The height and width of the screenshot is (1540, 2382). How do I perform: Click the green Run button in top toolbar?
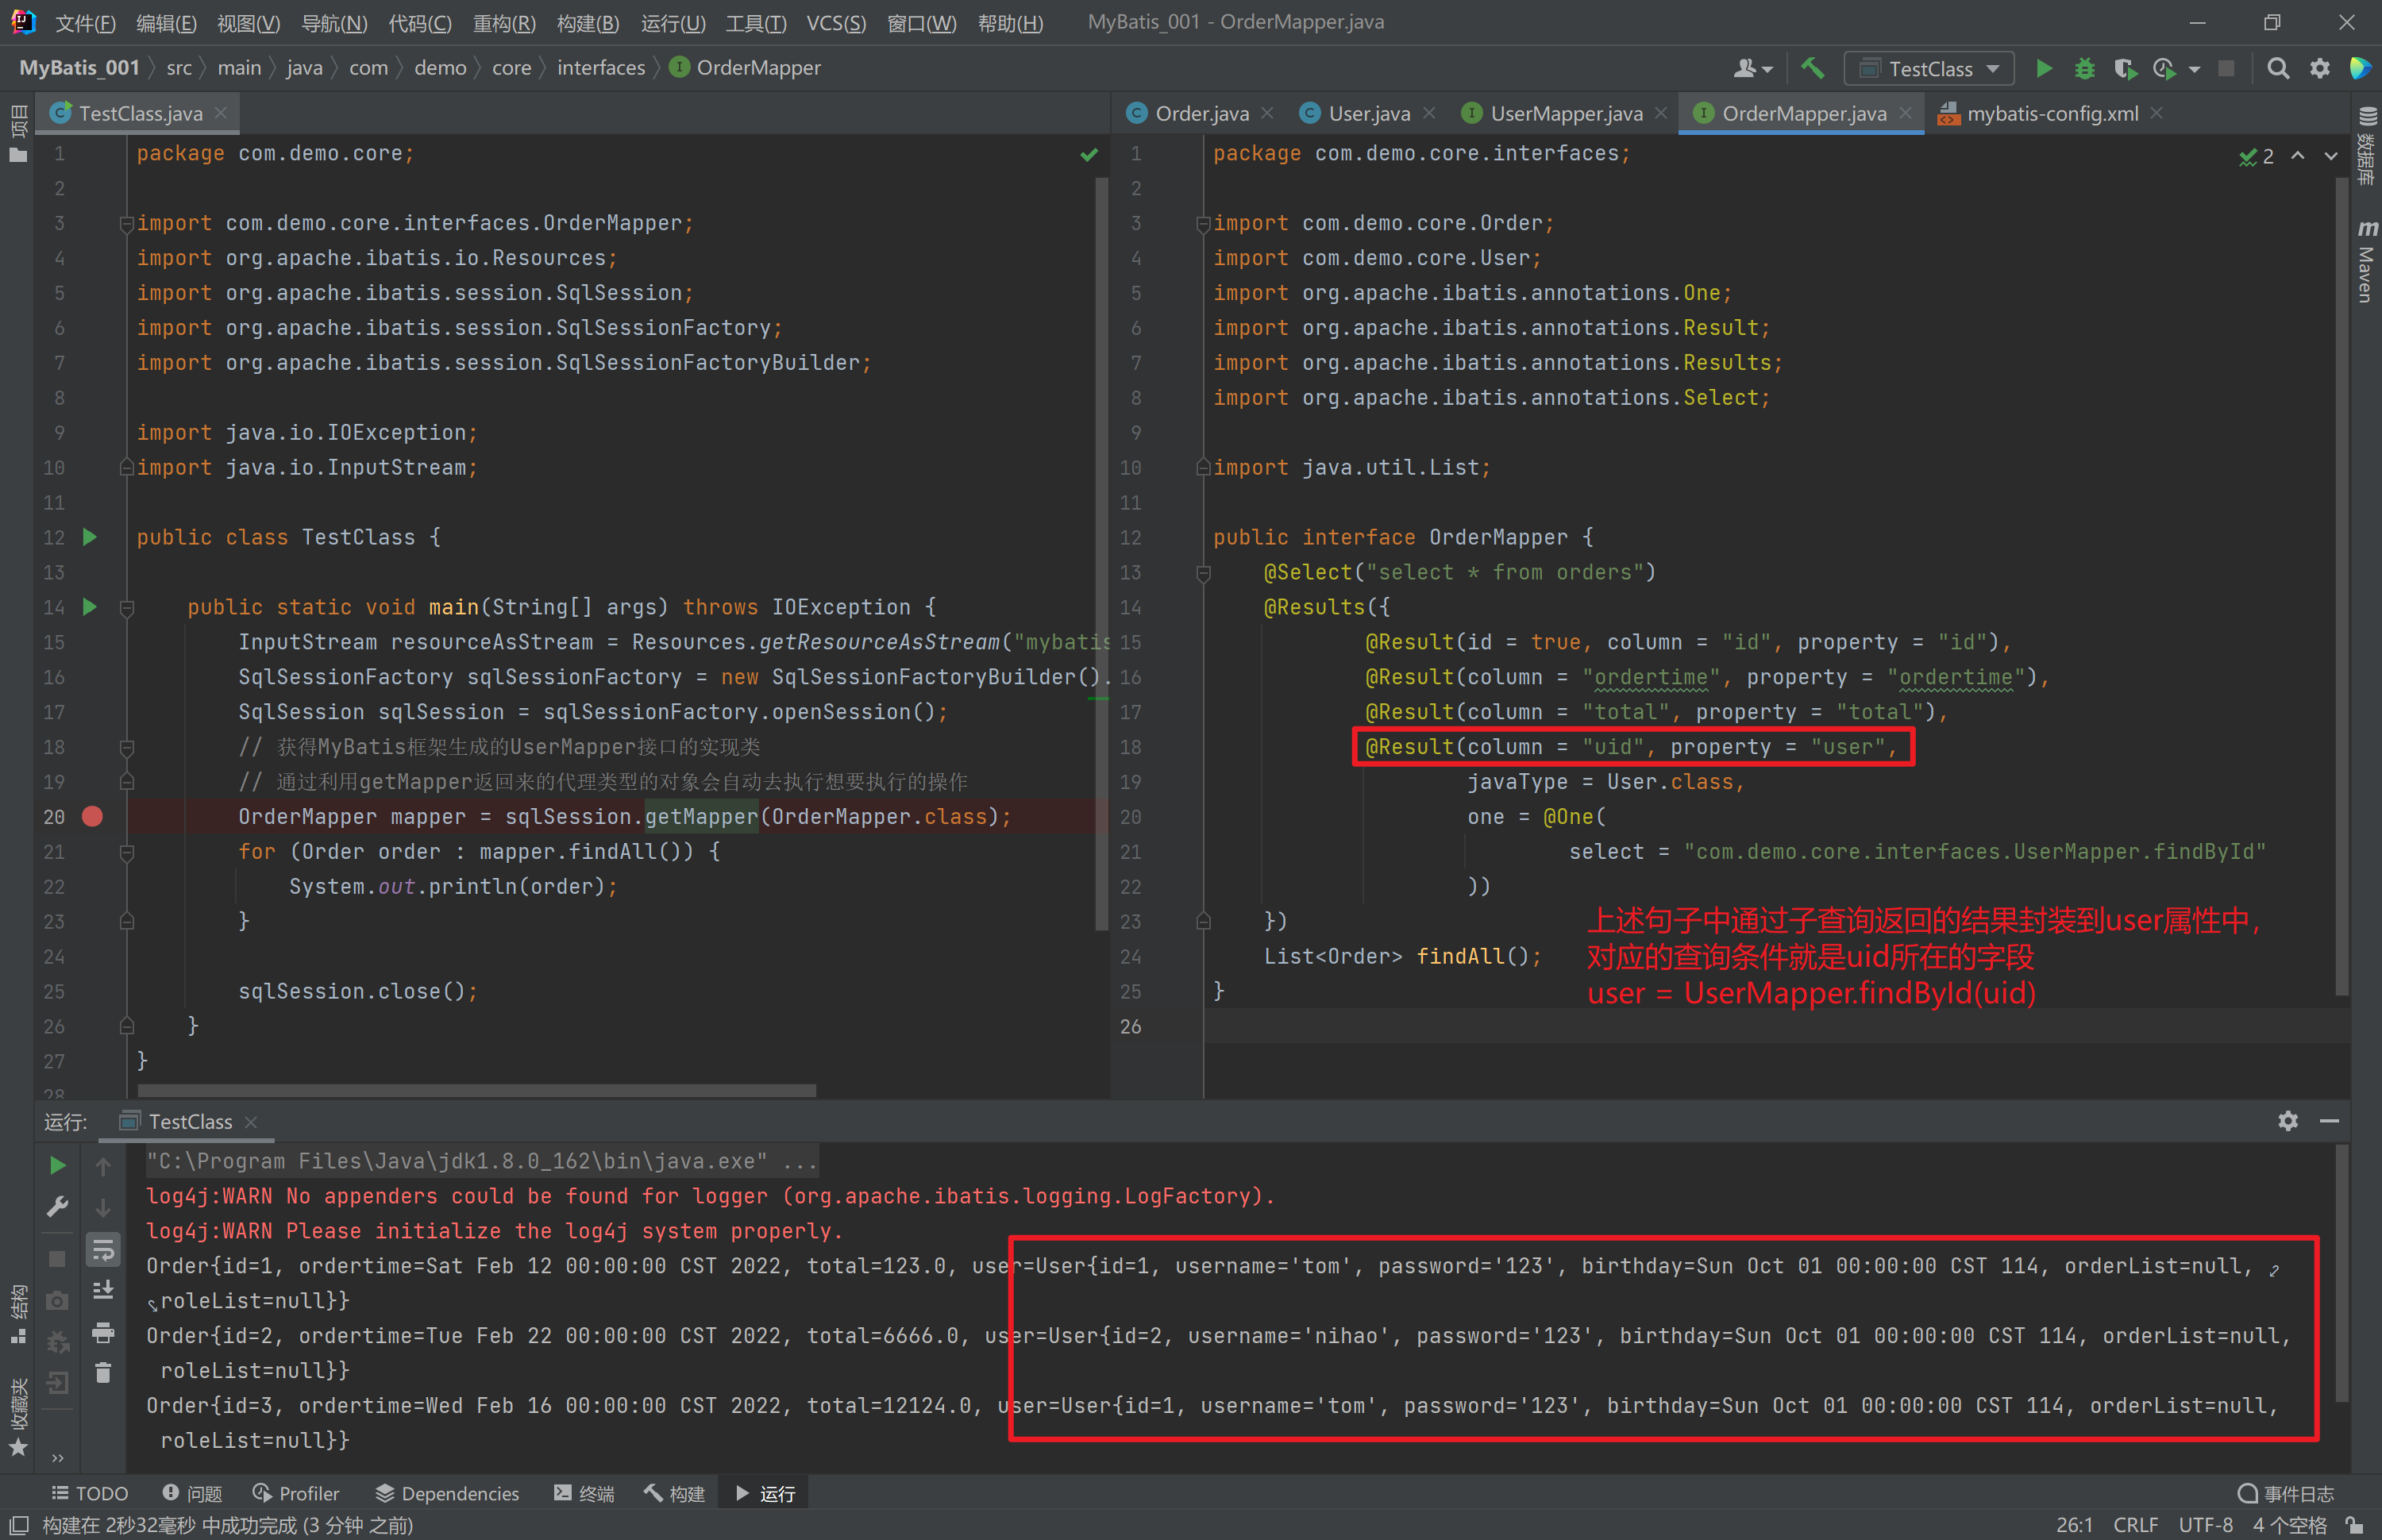2043,68
